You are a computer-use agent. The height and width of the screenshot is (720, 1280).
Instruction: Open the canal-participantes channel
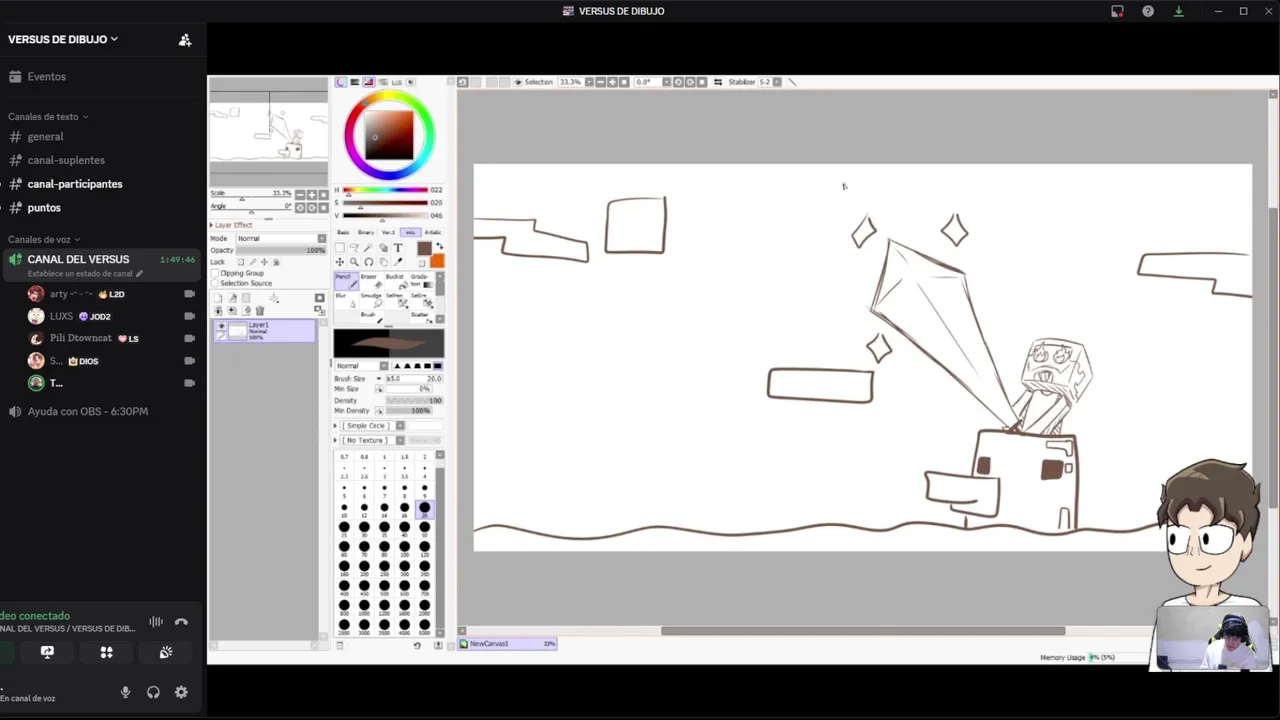pos(75,184)
